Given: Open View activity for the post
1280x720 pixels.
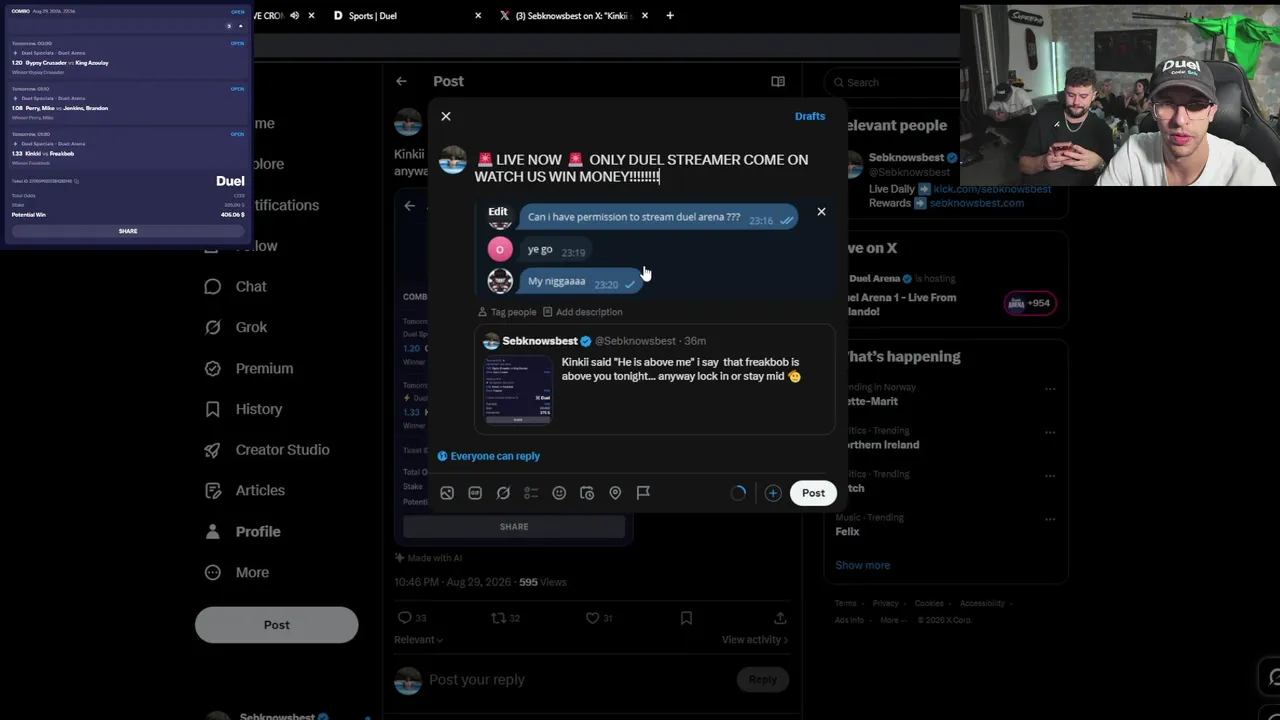Looking at the screenshot, I should coord(755,640).
